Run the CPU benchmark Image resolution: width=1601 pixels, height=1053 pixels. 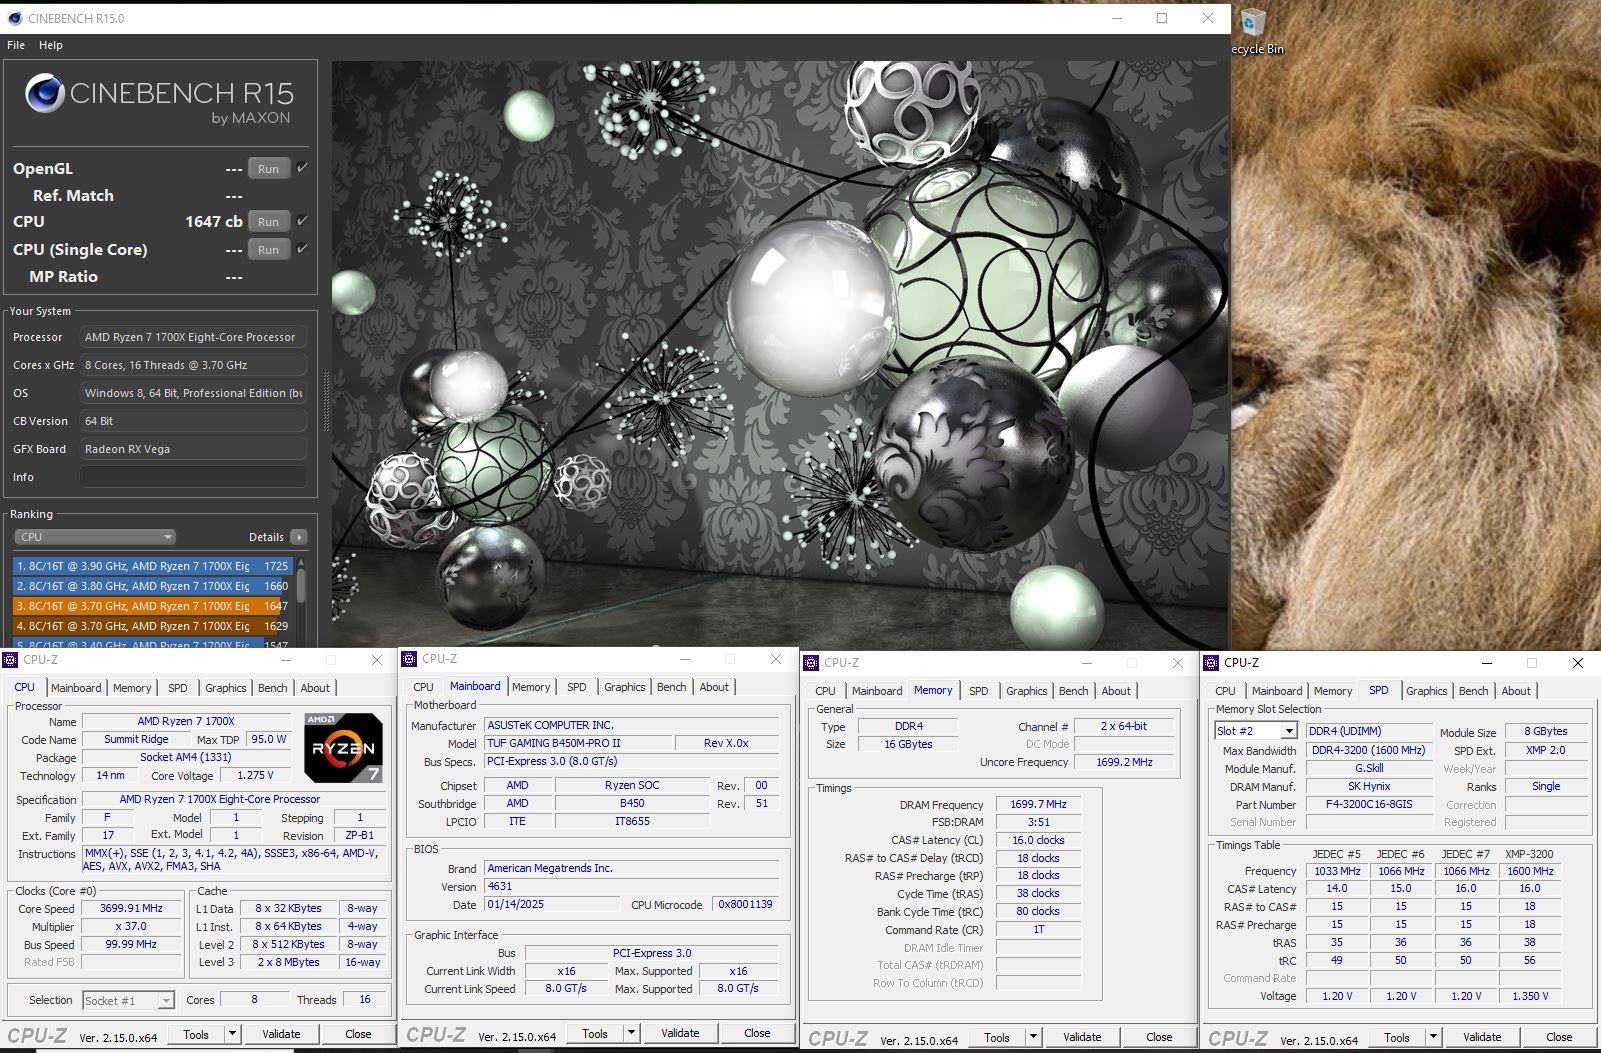click(268, 222)
